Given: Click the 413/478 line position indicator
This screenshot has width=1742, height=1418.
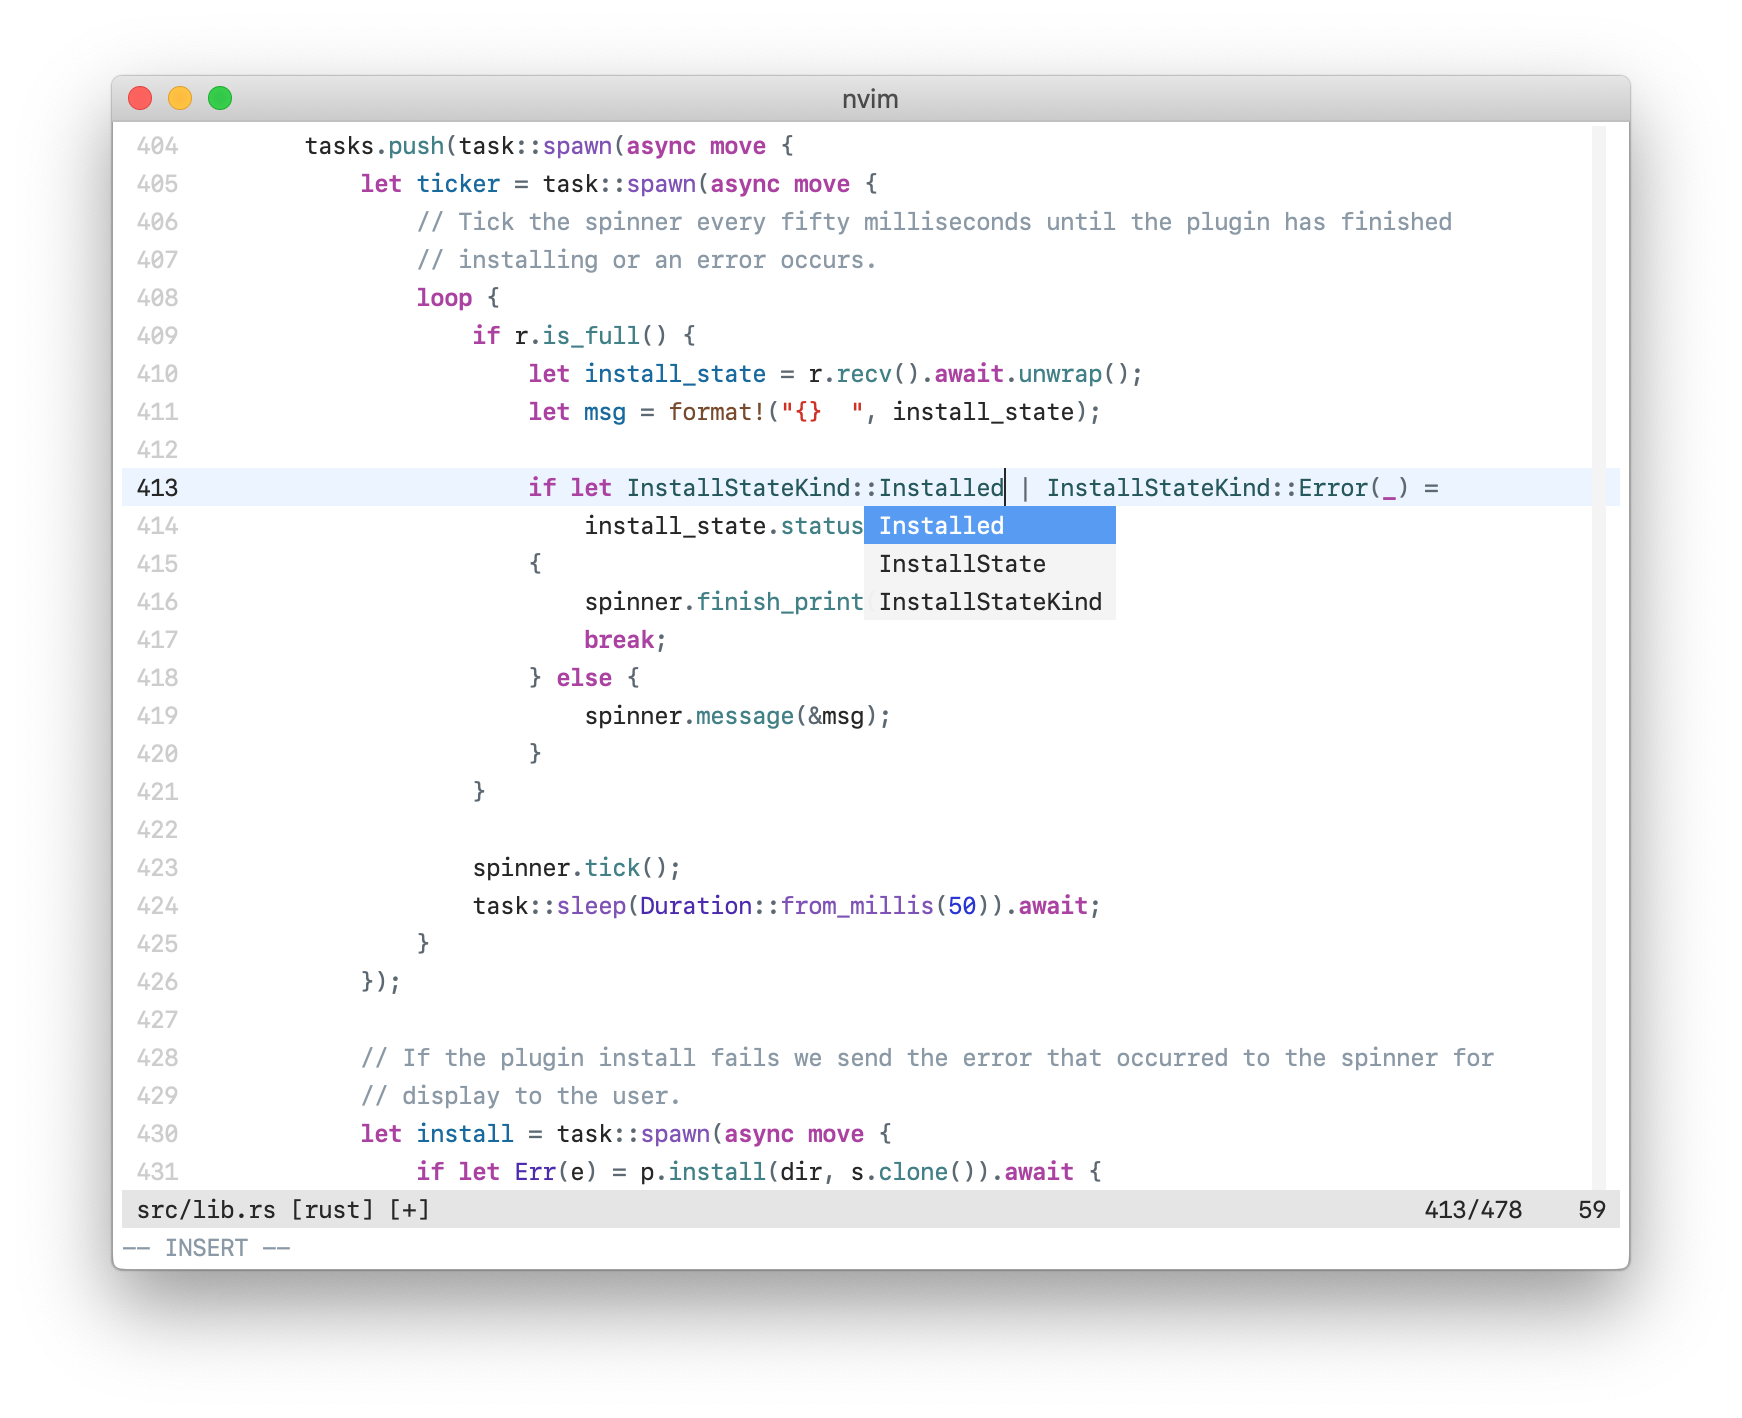Looking at the screenshot, I should point(1472,1210).
